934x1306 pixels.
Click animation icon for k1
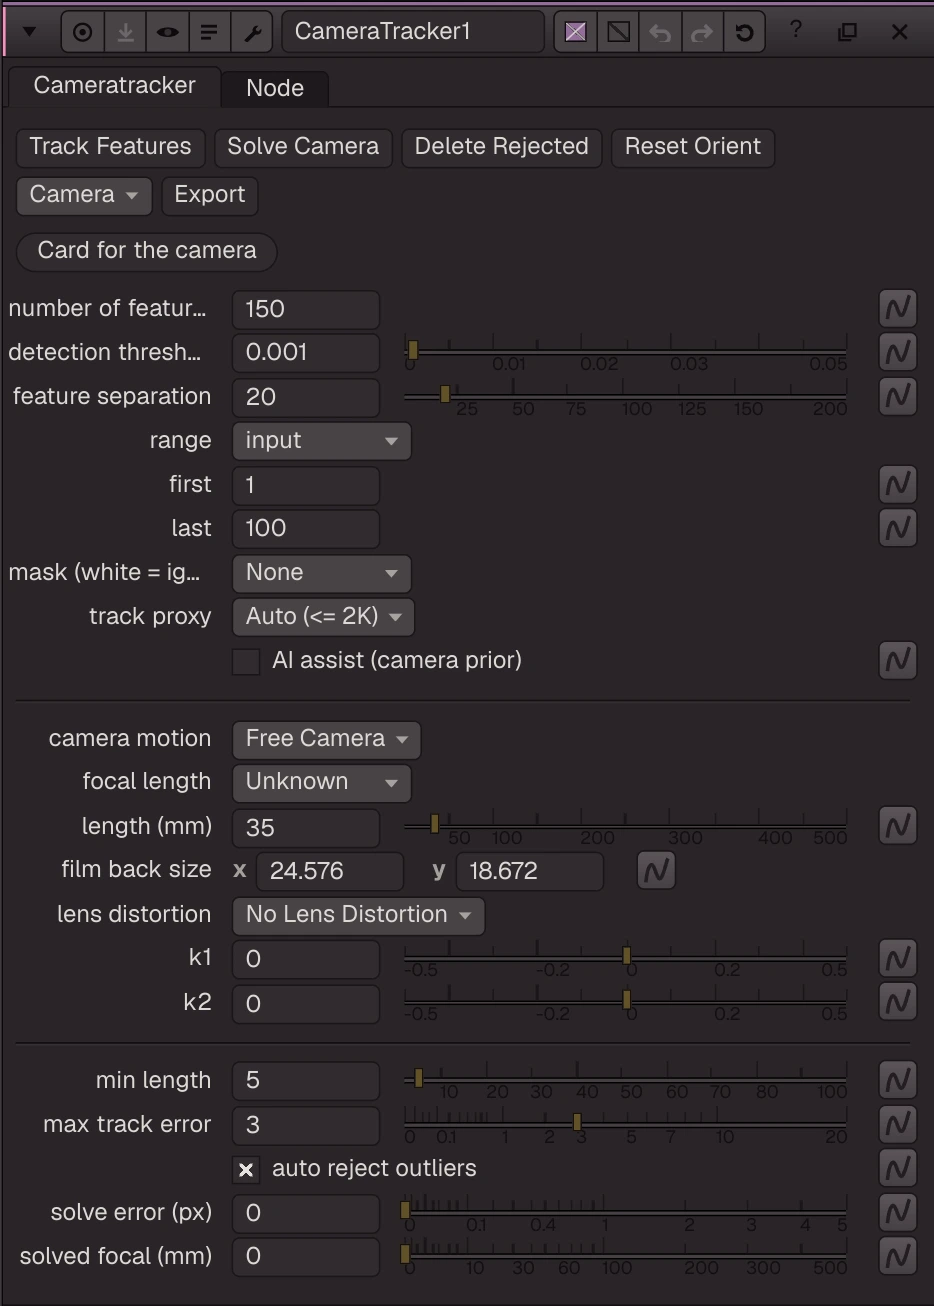pyautogui.click(x=898, y=958)
